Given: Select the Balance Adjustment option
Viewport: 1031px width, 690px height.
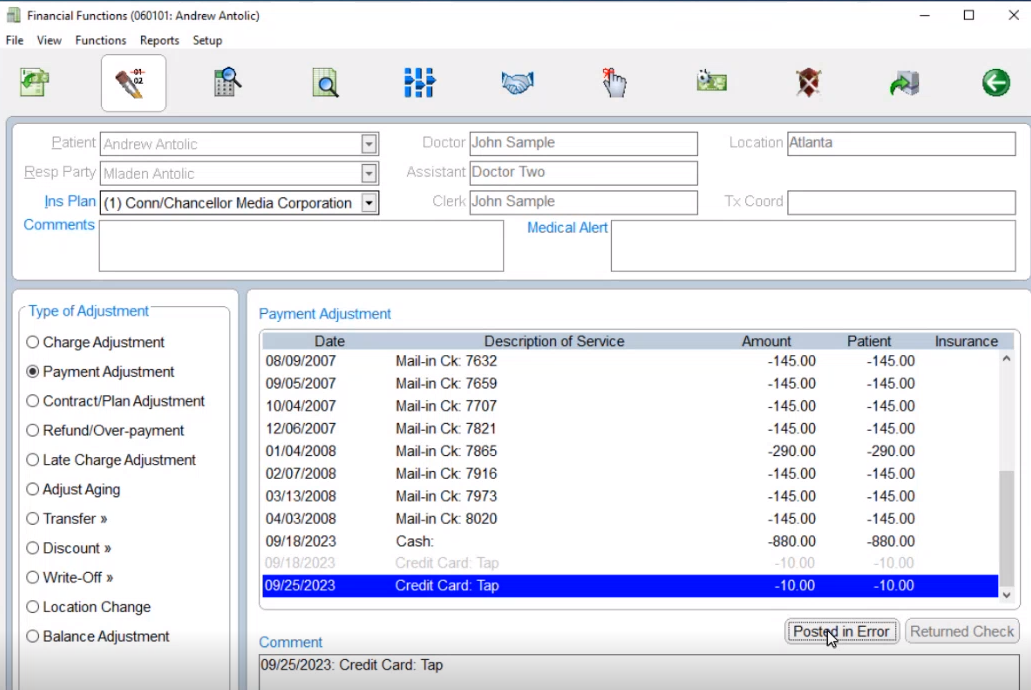Looking at the screenshot, I should pos(33,636).
